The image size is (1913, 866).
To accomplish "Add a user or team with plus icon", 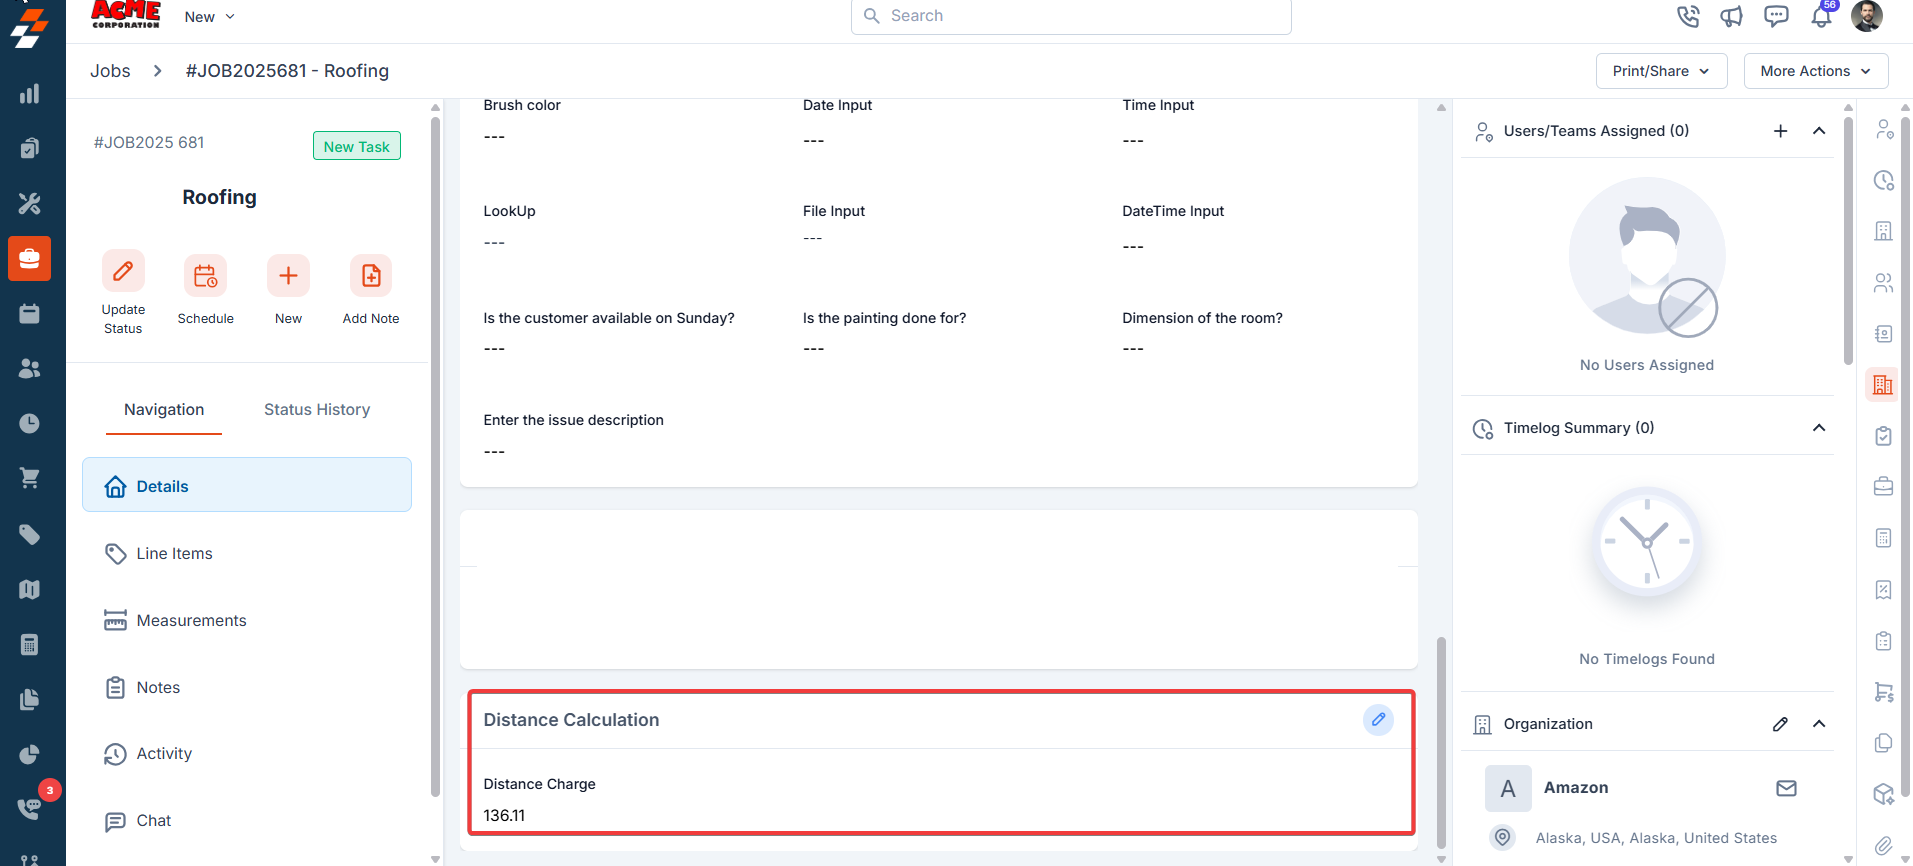I will click(1780, 131).
